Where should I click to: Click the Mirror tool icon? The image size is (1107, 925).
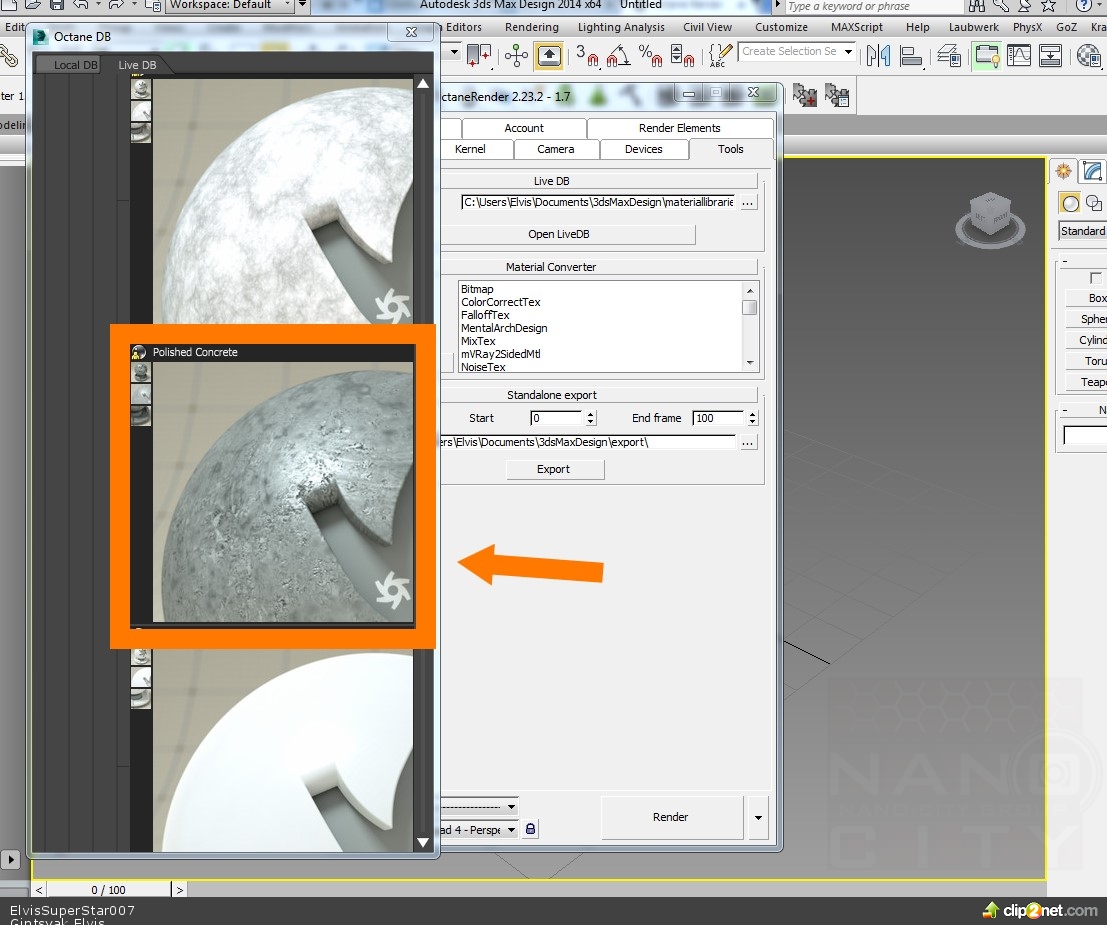click(x=878, y=55)
